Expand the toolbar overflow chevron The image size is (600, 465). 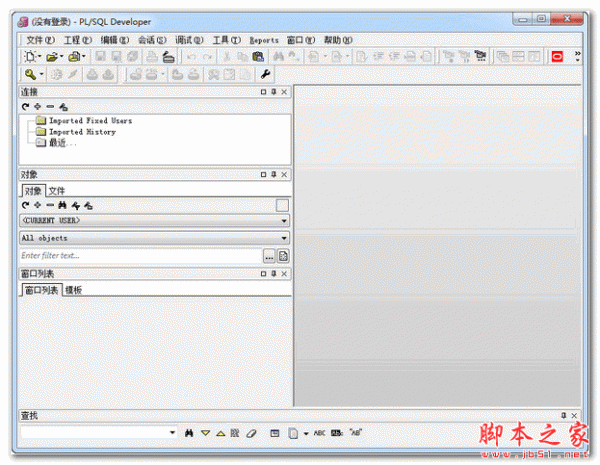coord(577,57)
